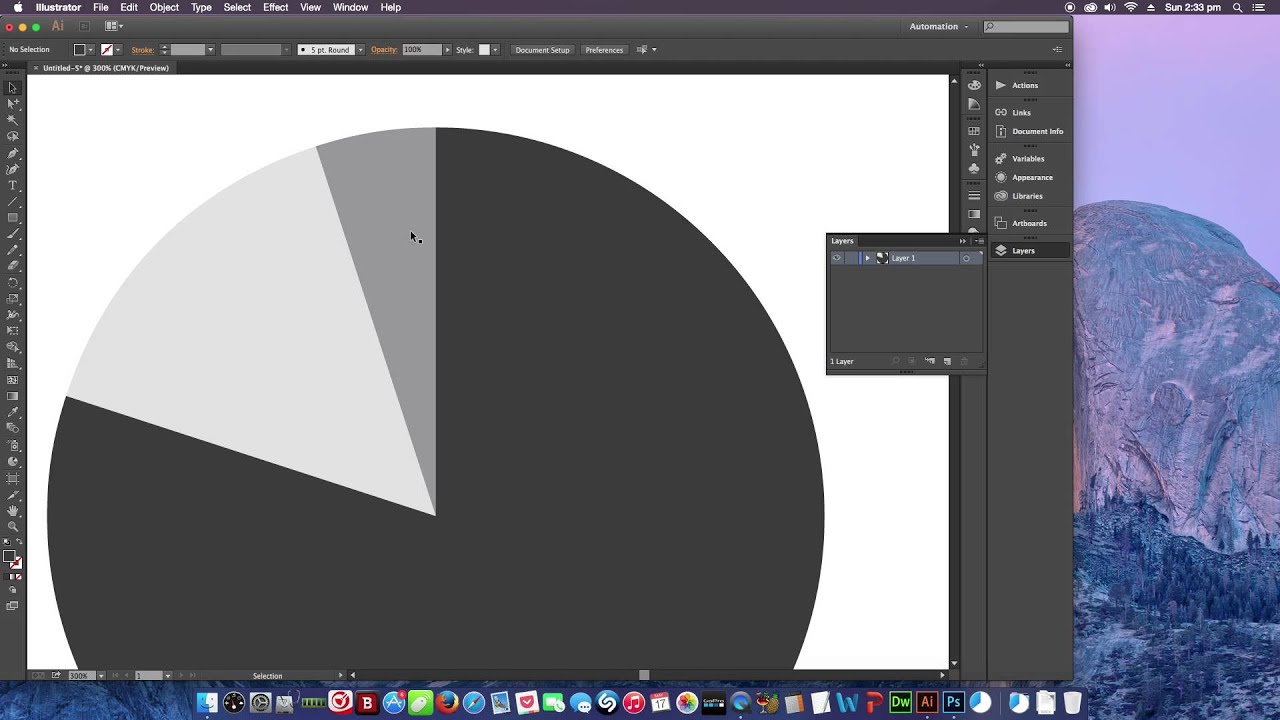Select the Hand tool
Image resolution: width=1280 pixels, height=720 pixels.
(13, 510)
